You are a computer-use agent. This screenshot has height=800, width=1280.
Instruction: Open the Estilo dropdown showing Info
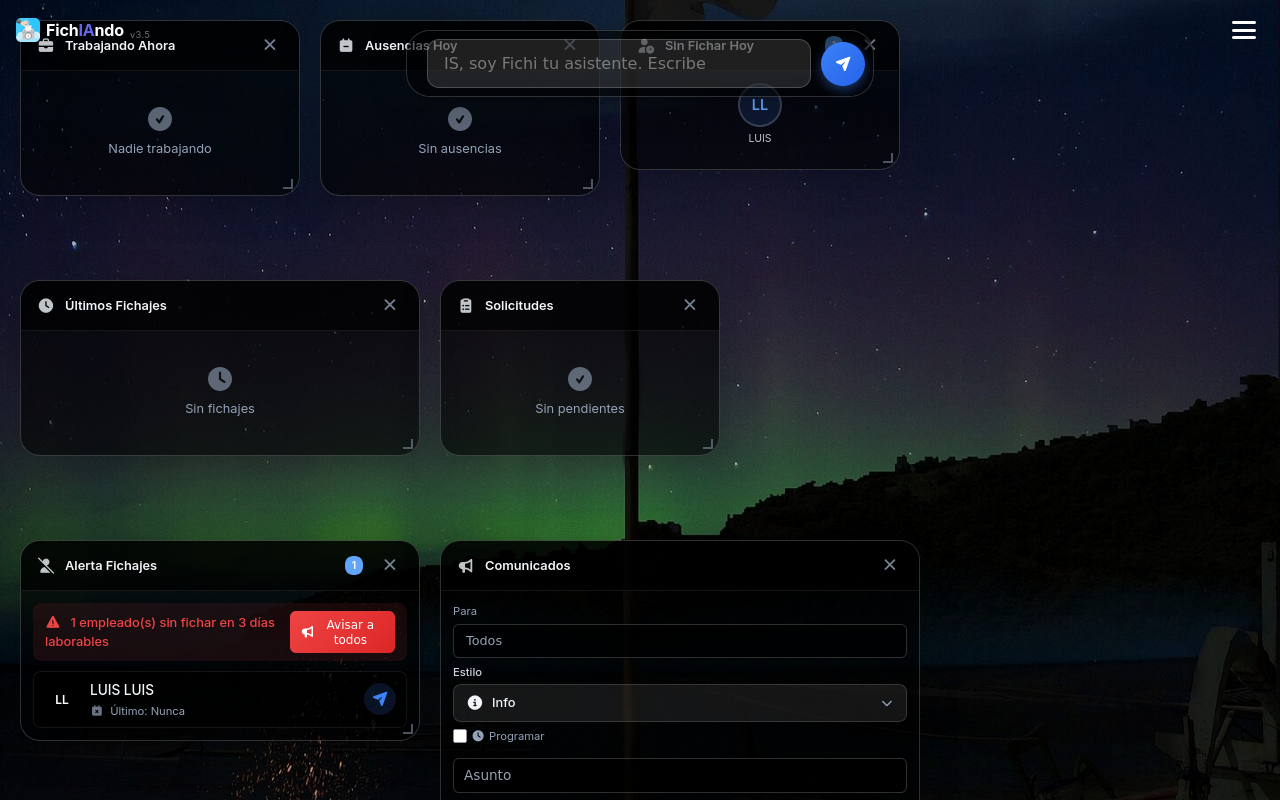680,703
